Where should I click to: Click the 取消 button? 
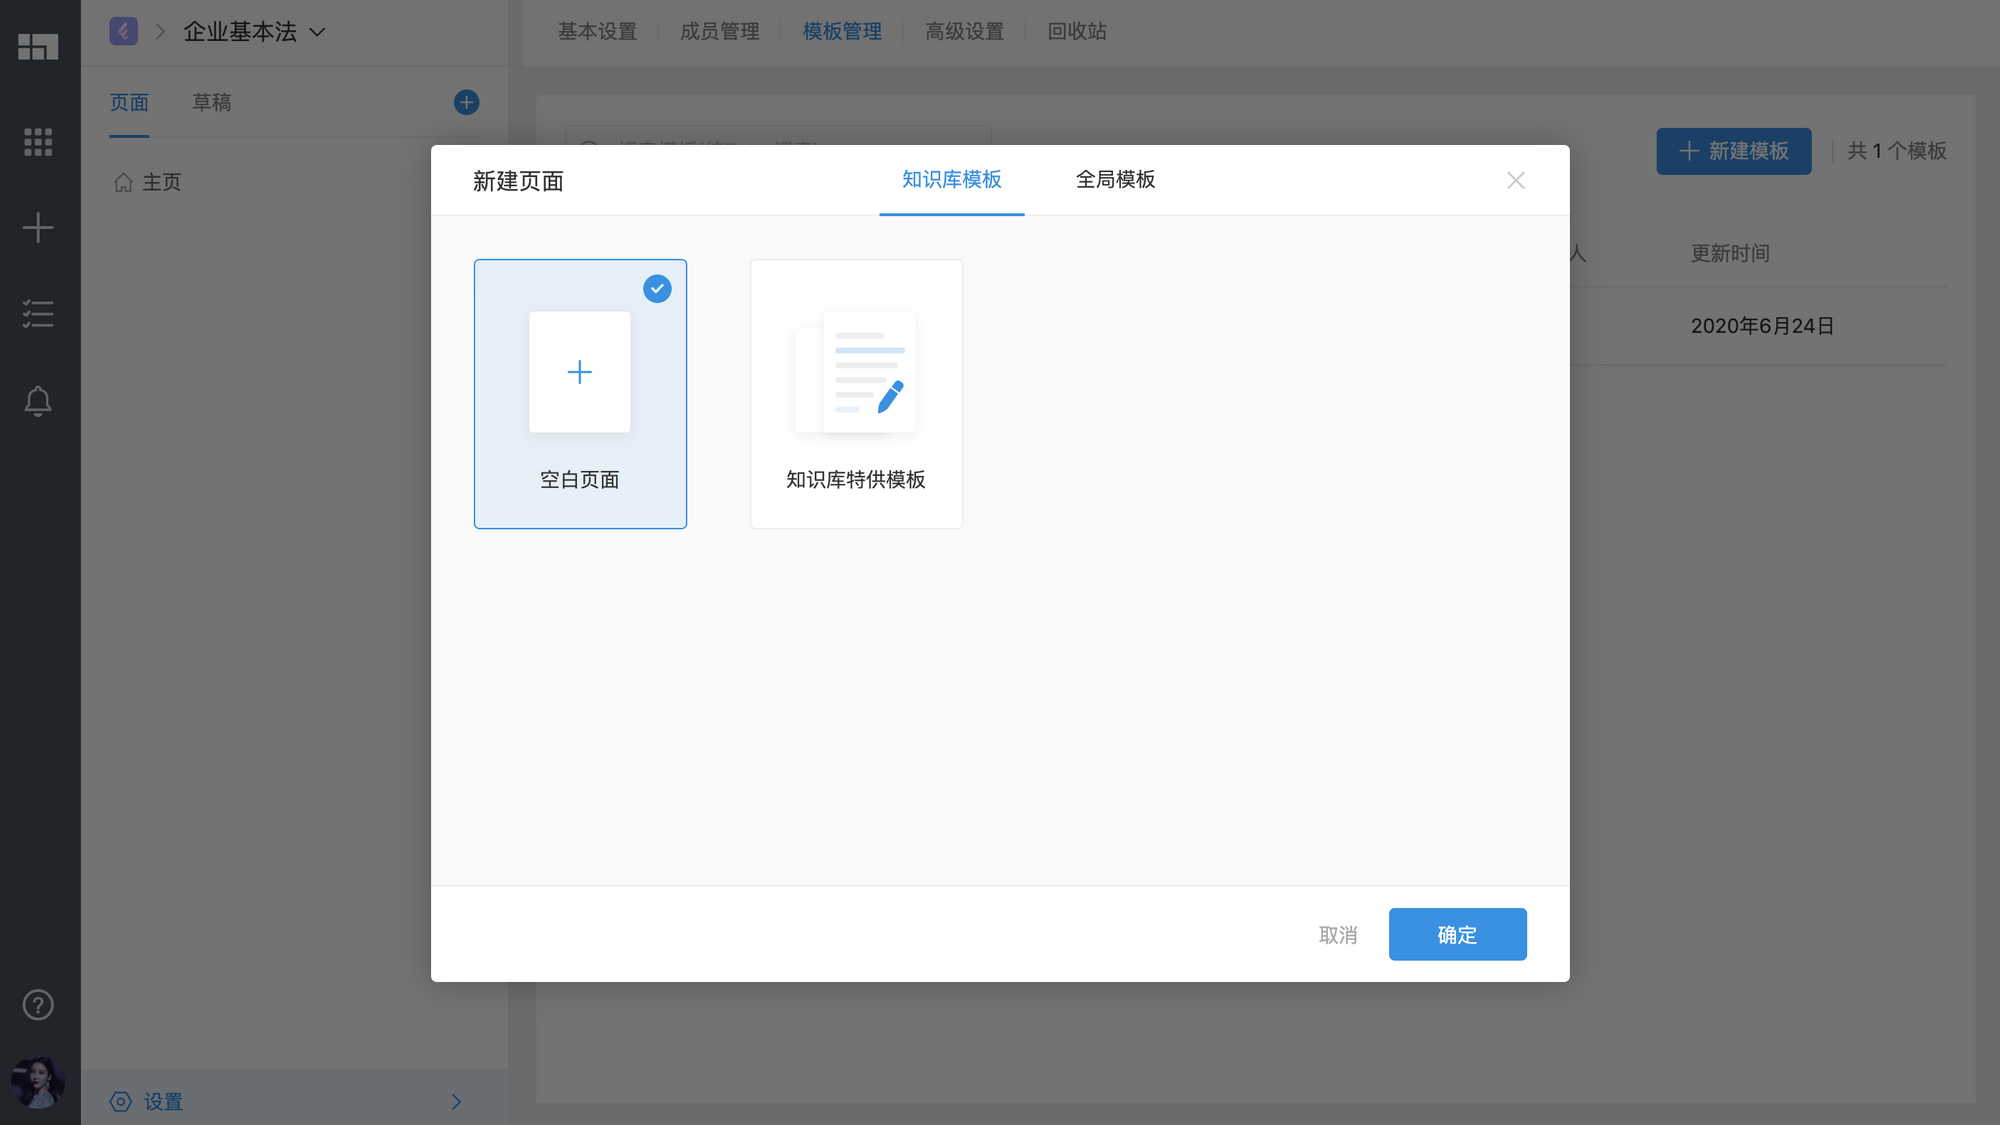click(1338, 935)
